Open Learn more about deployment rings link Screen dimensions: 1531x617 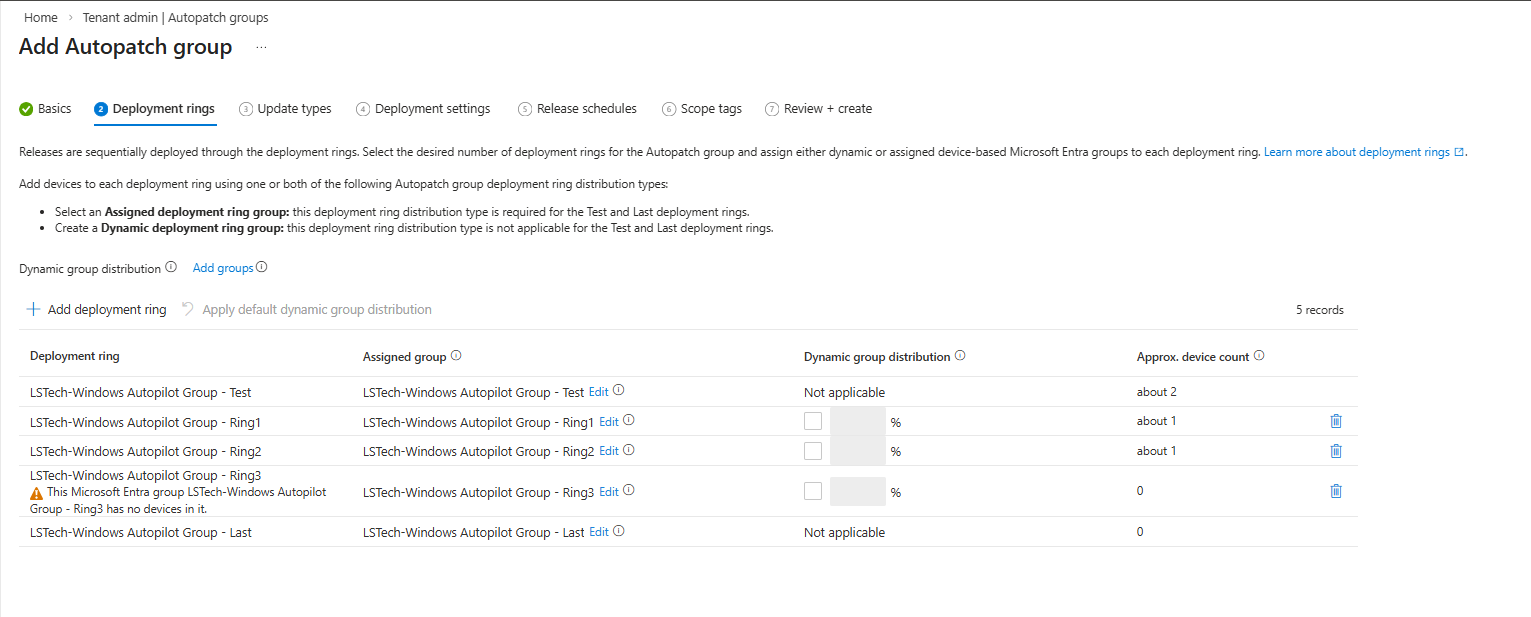(x=1364, y=152)
